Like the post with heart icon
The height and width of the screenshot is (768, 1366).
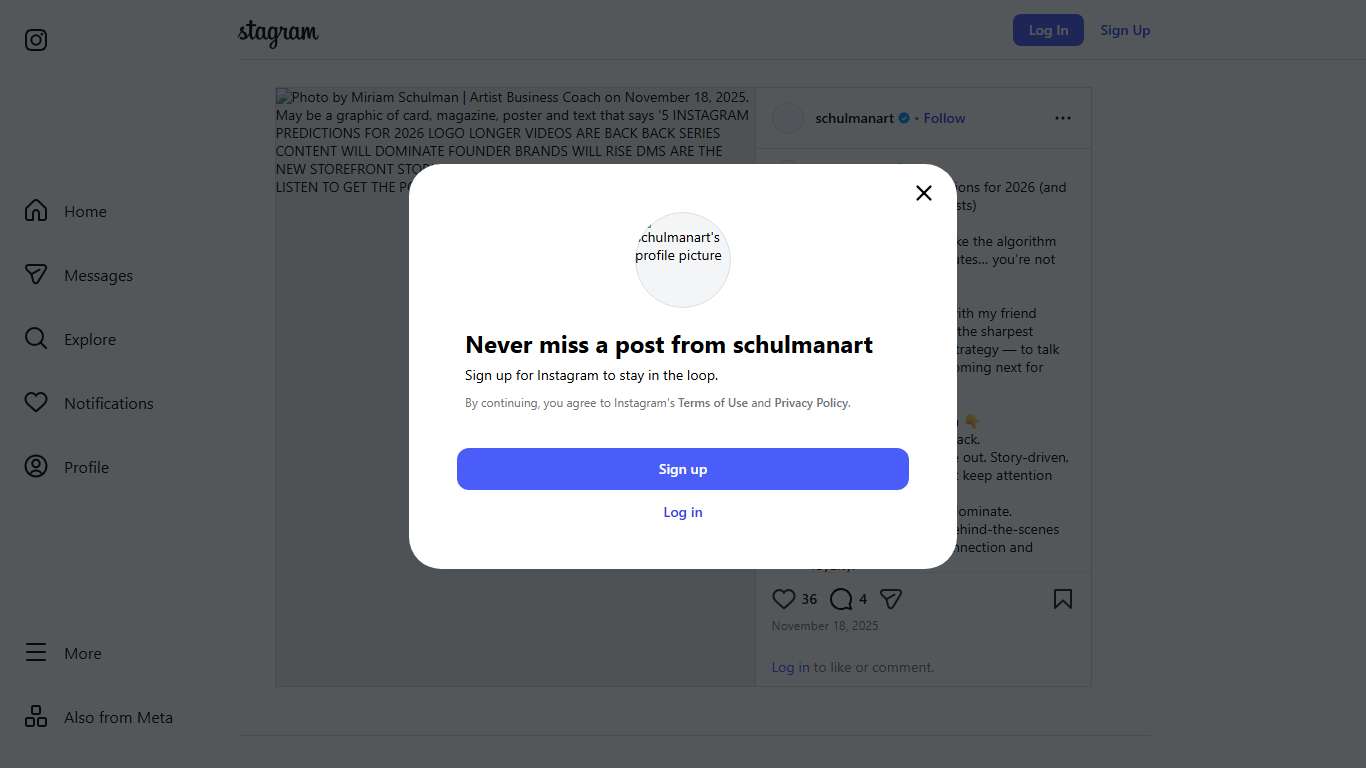coord(784,599)
